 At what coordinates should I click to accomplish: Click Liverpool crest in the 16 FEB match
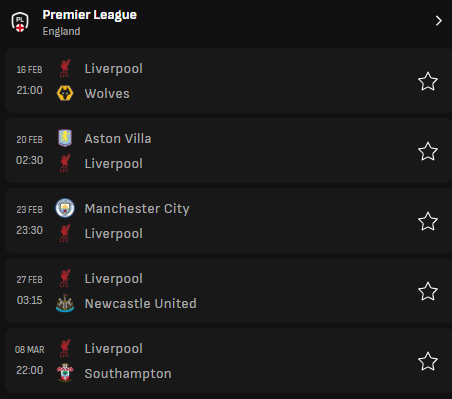point(65,68)
